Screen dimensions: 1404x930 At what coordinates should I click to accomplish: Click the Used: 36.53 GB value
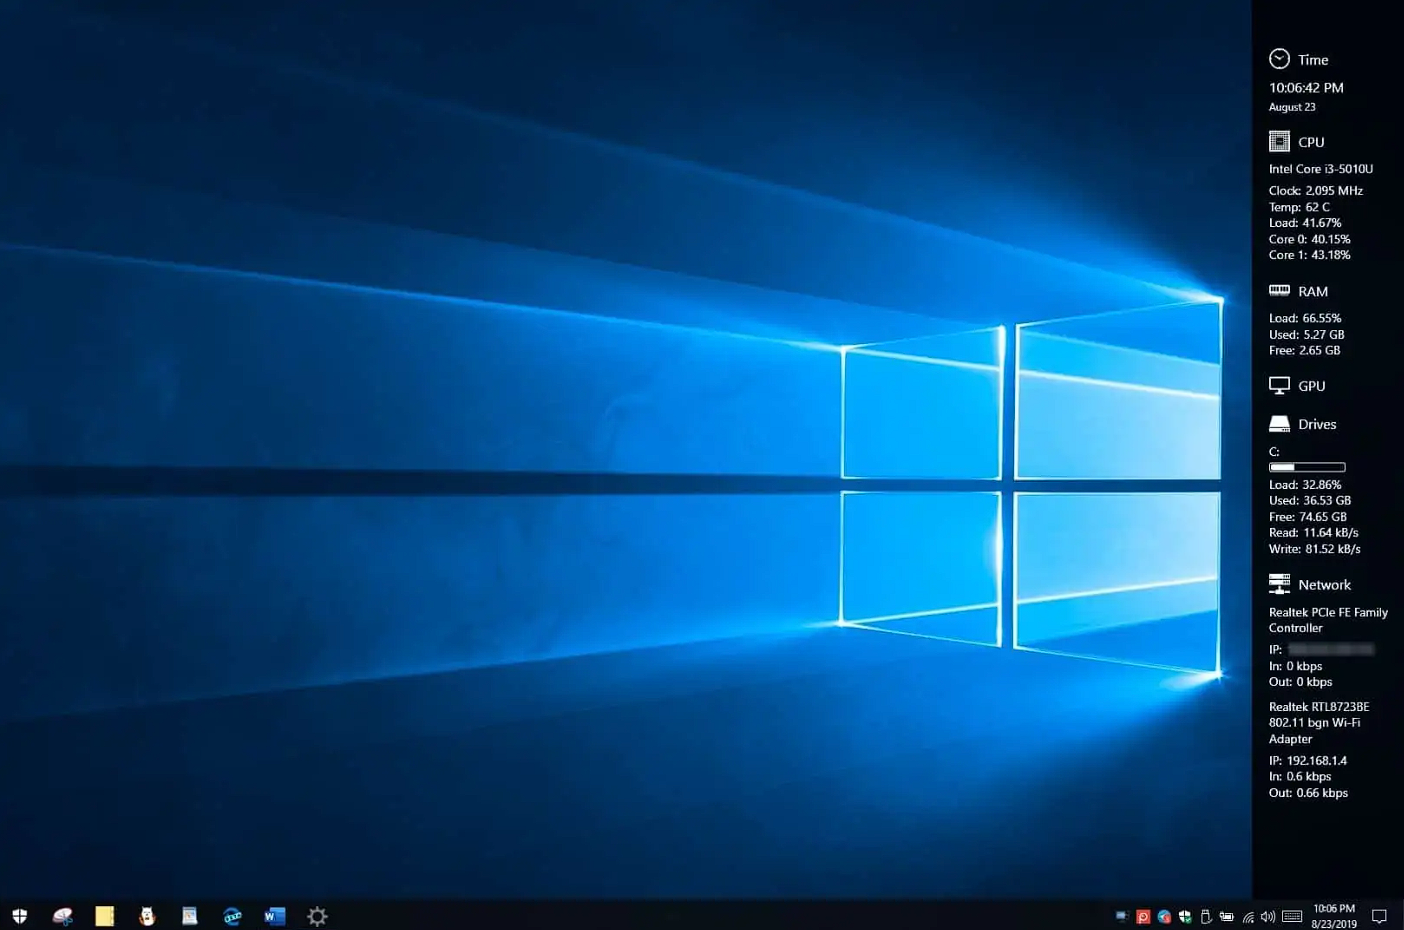[x=1310, y=501]
